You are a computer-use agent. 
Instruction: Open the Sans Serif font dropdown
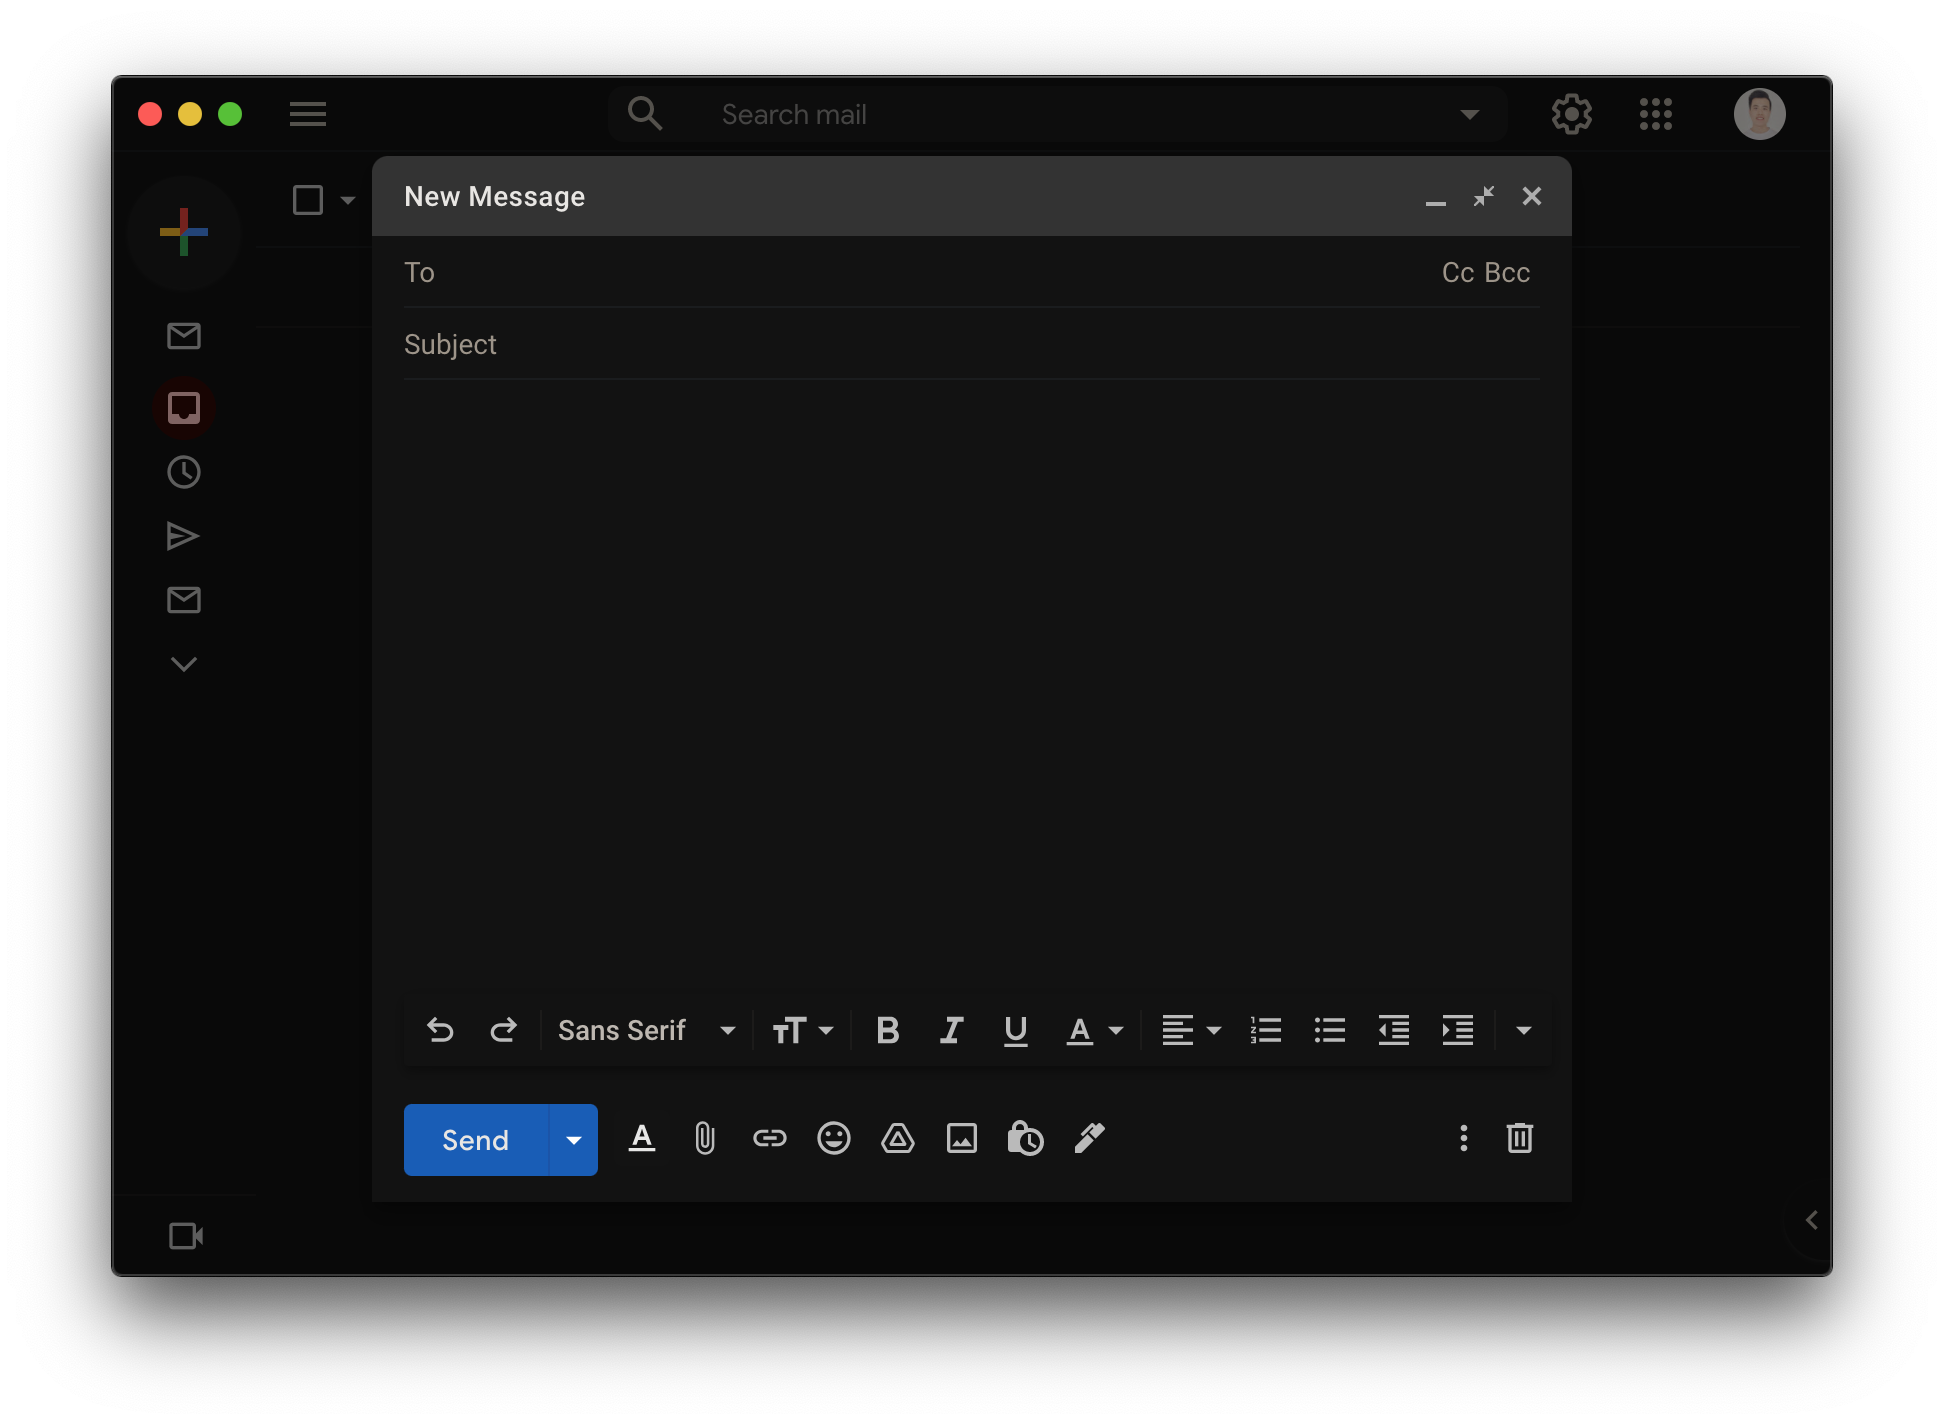[646, 1030]
